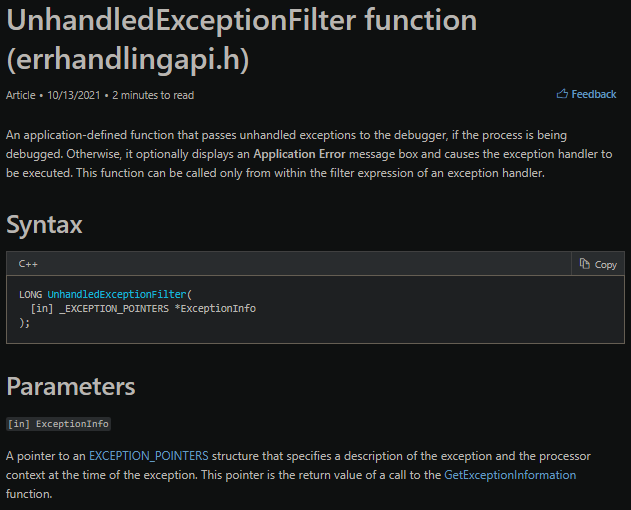The height and width of the screenshot is (510, 631).
Task: Open the Feedback link
Action: click(593, 94)
